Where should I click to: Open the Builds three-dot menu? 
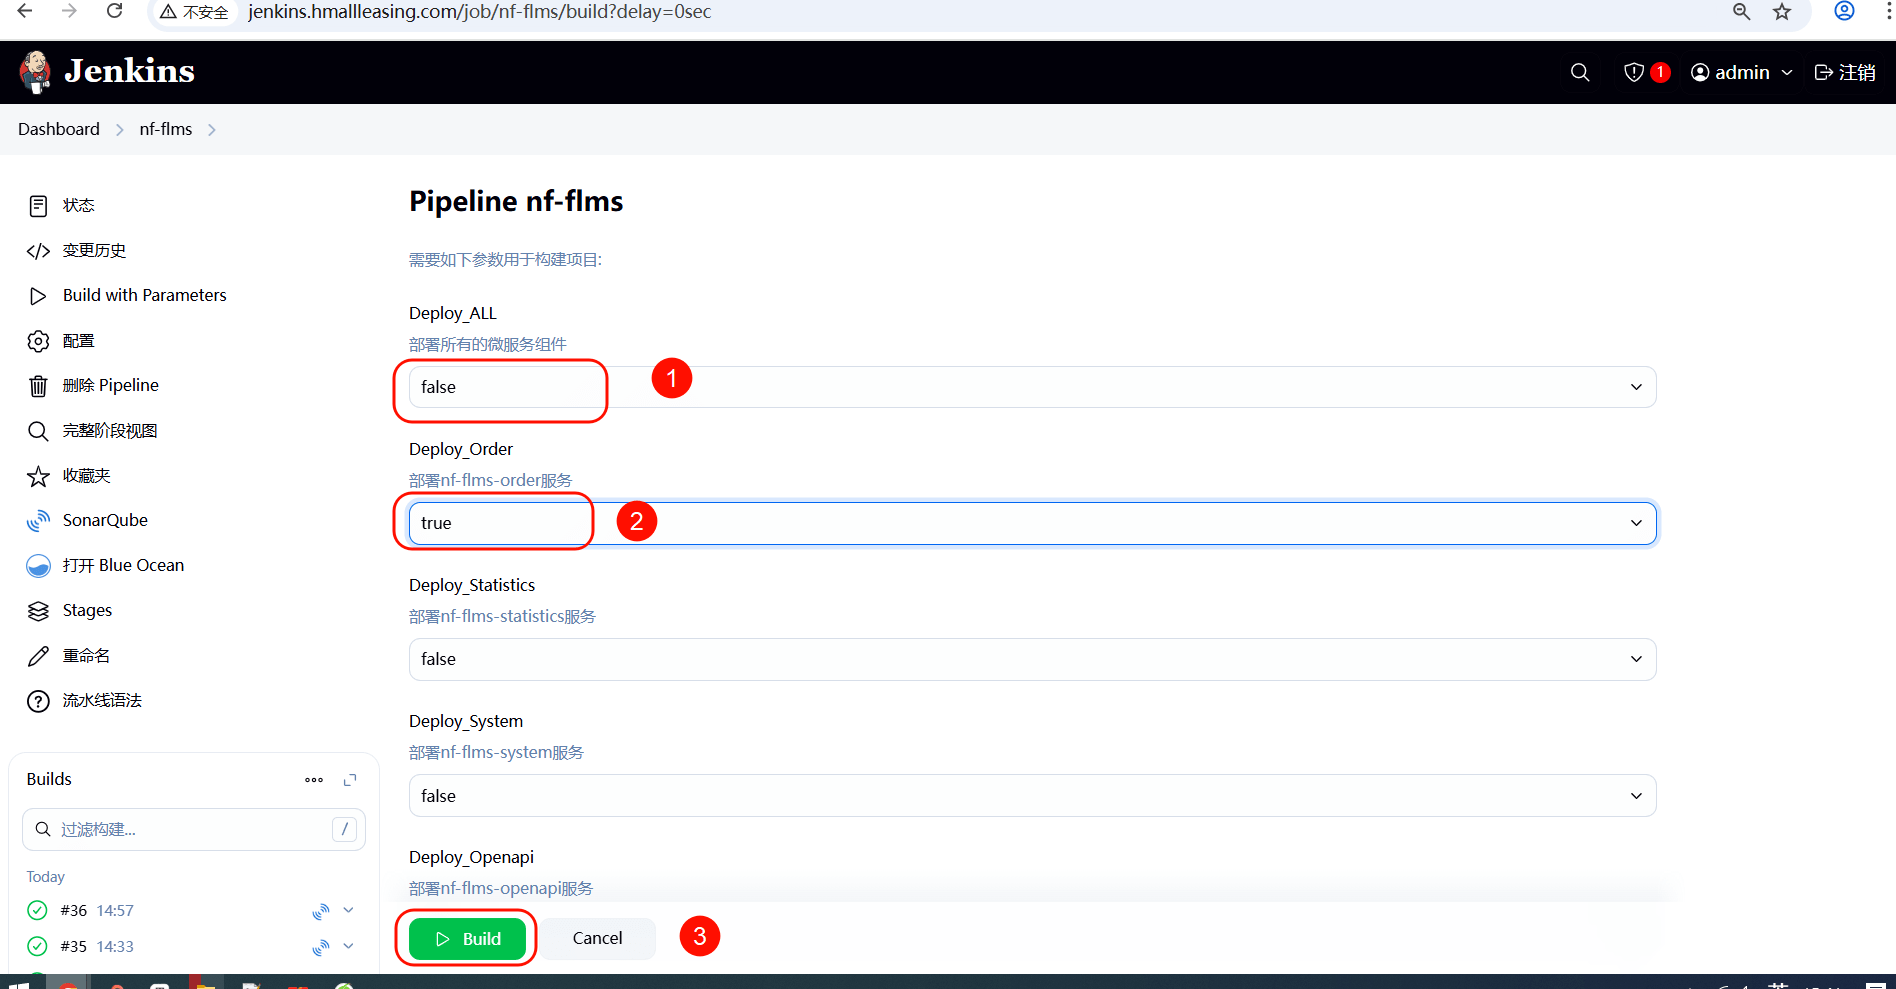click(x=314, y=780)
